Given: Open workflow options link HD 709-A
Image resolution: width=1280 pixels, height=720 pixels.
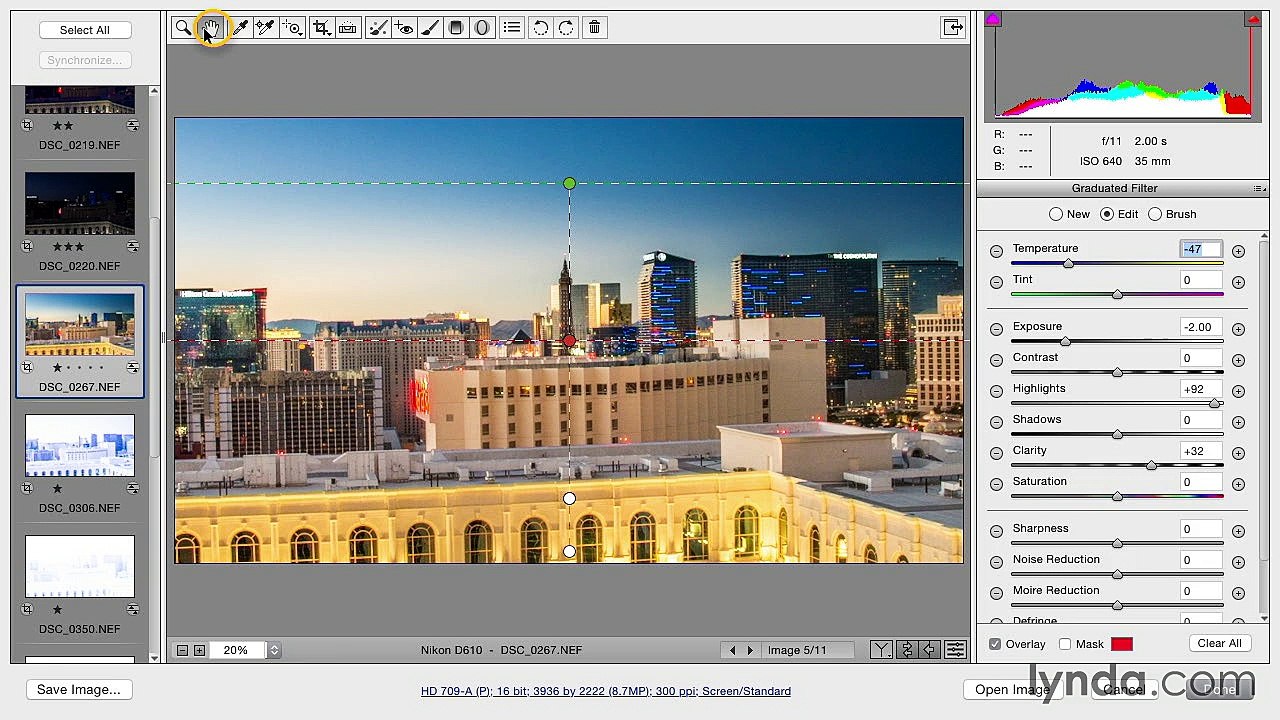Looking at the screenshot, I should click(606, 691).
